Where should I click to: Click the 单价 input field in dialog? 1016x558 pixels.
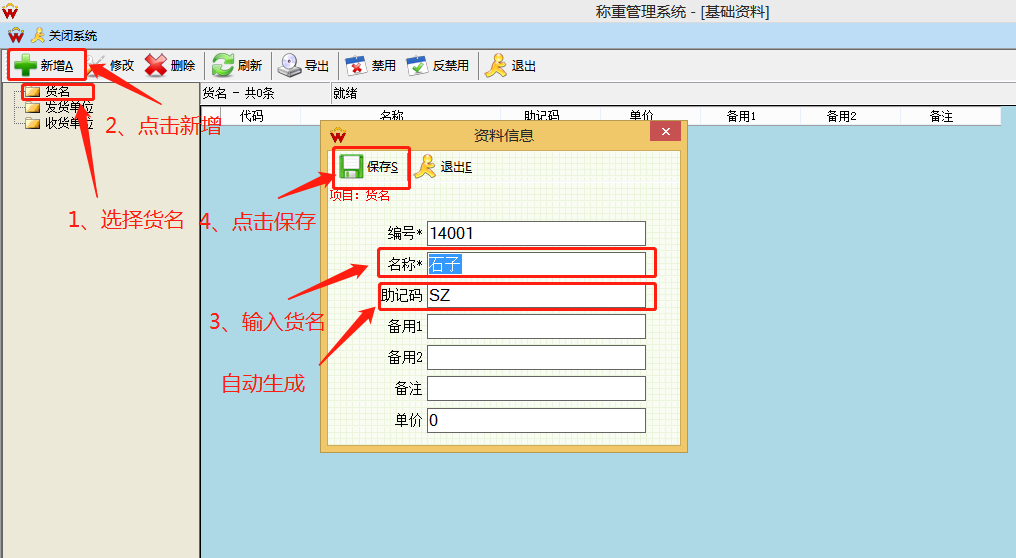[x=536, y=420]
